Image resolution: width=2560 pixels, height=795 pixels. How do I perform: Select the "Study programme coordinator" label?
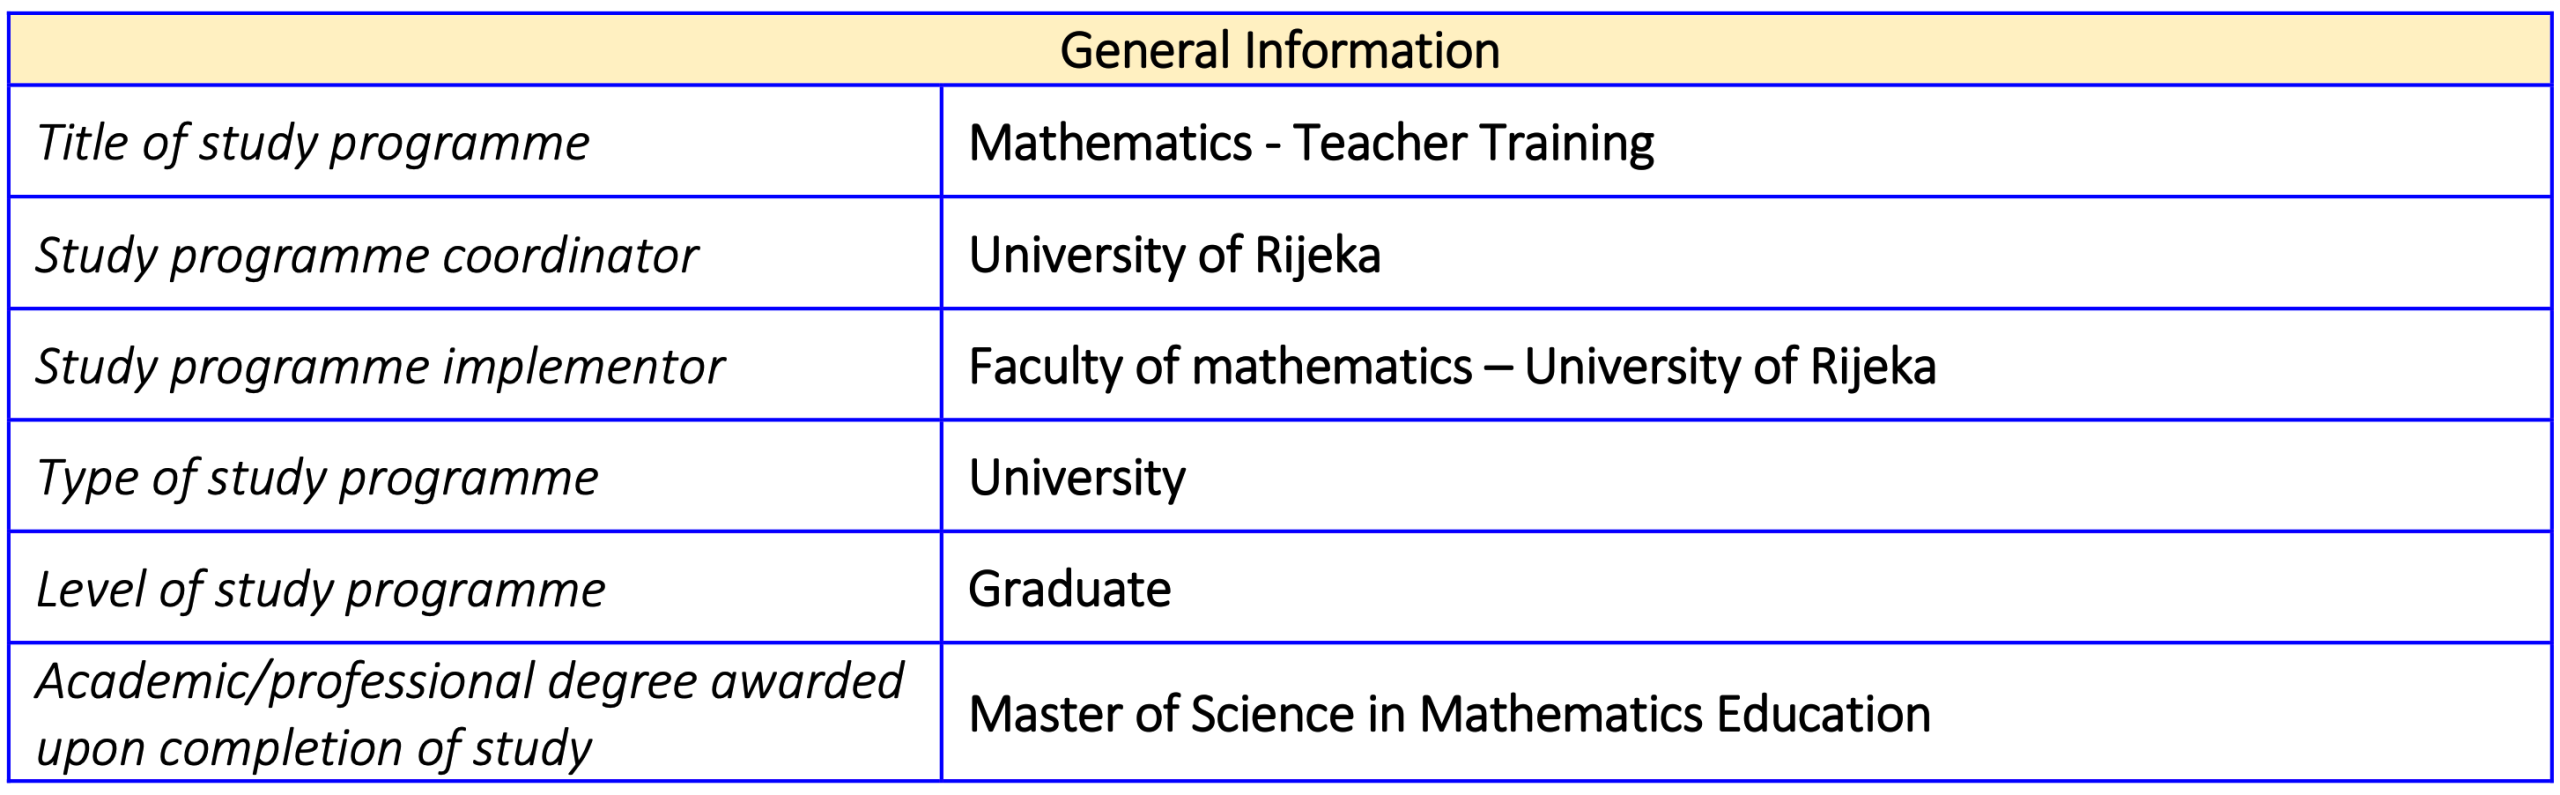point(366,256)
